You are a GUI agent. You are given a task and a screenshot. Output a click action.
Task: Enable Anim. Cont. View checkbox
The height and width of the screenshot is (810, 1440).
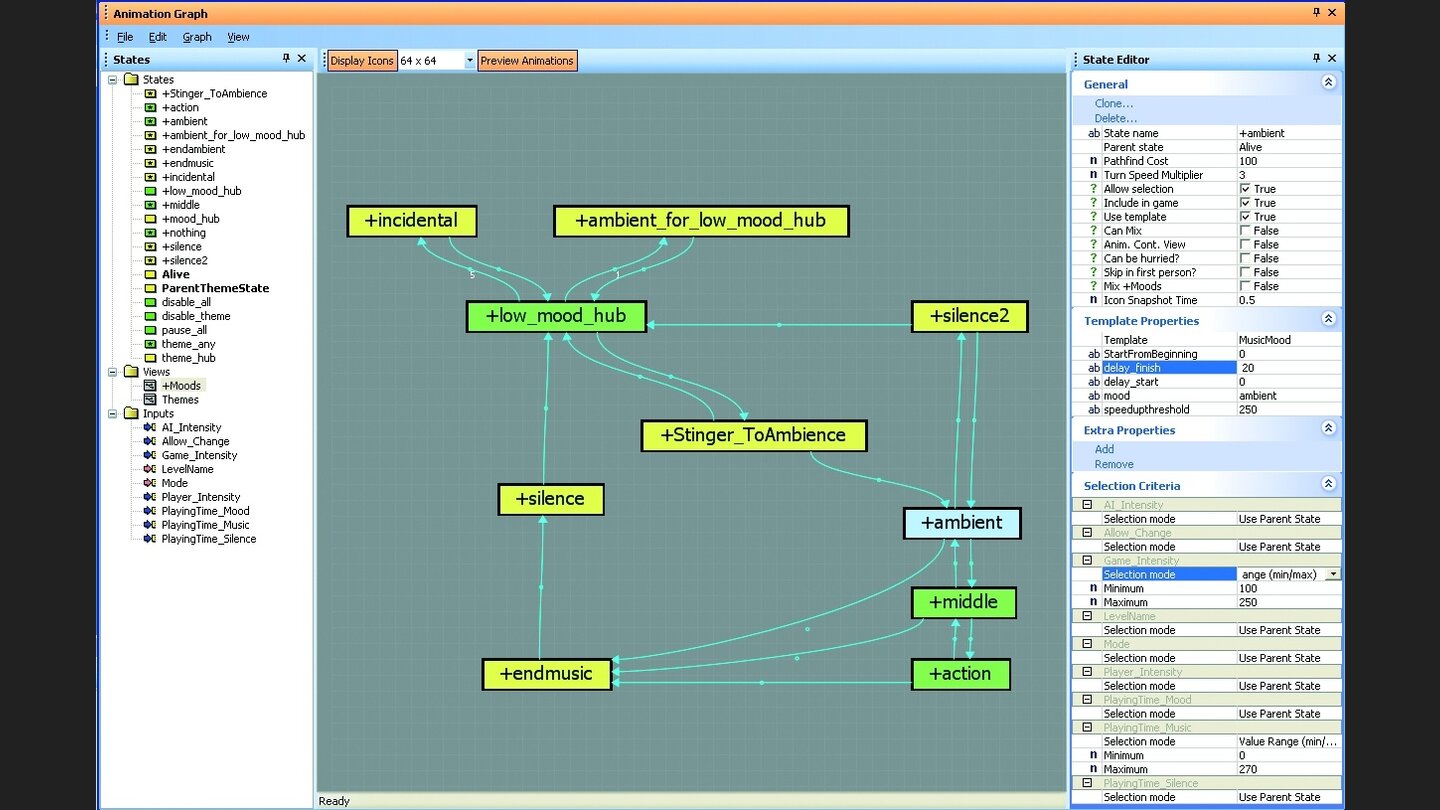[1245, 245]
